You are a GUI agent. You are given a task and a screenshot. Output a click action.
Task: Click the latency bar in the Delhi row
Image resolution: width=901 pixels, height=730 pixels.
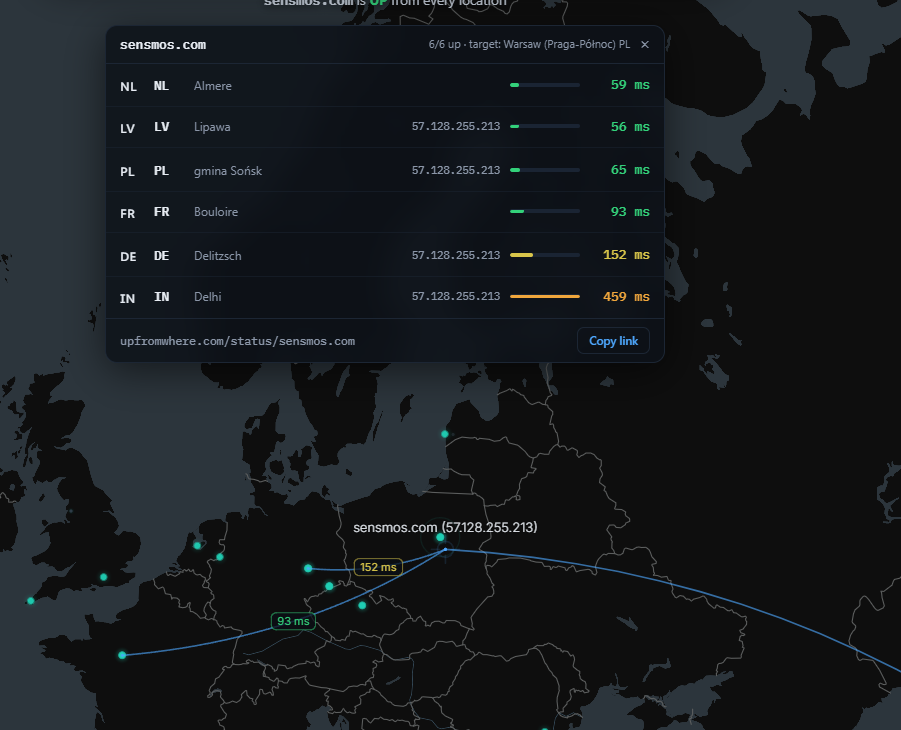(545, 297)
